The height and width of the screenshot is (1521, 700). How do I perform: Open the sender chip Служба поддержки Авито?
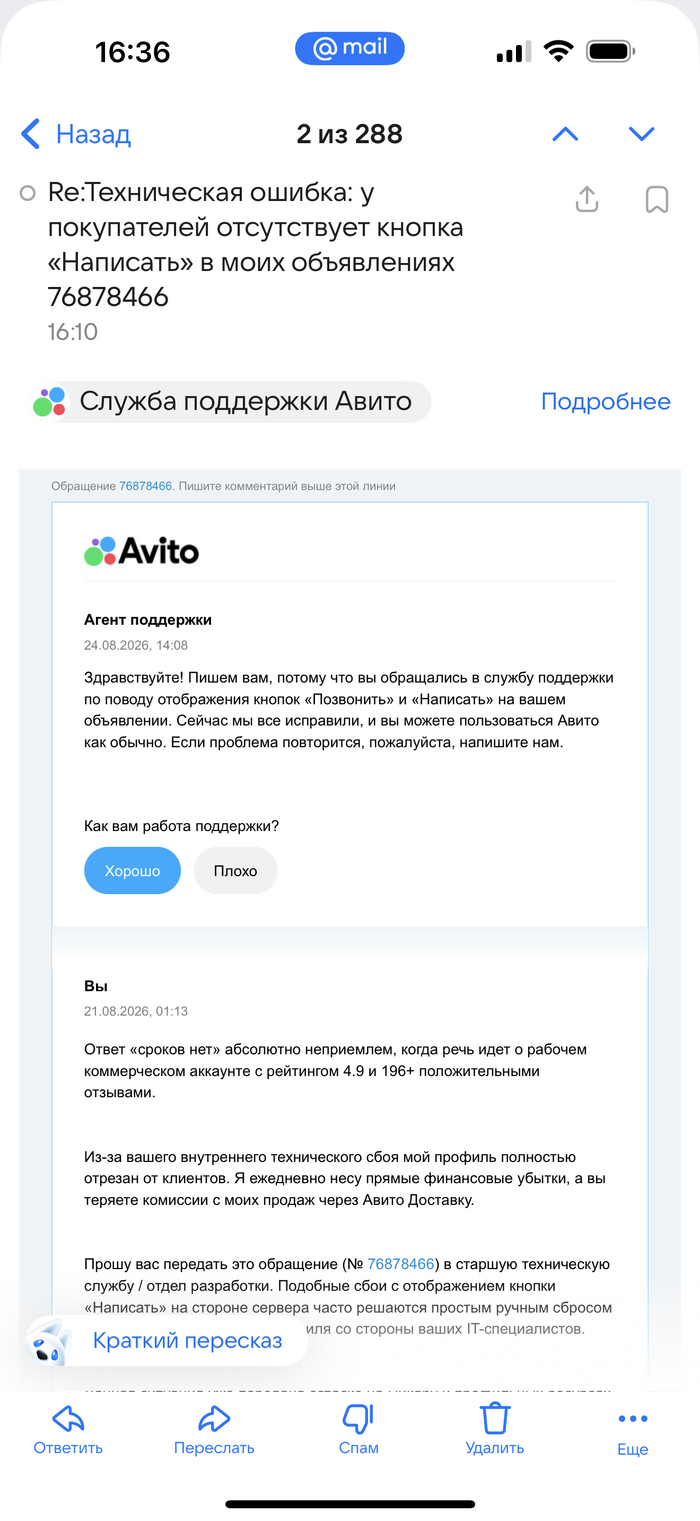[x=231, y=402]
